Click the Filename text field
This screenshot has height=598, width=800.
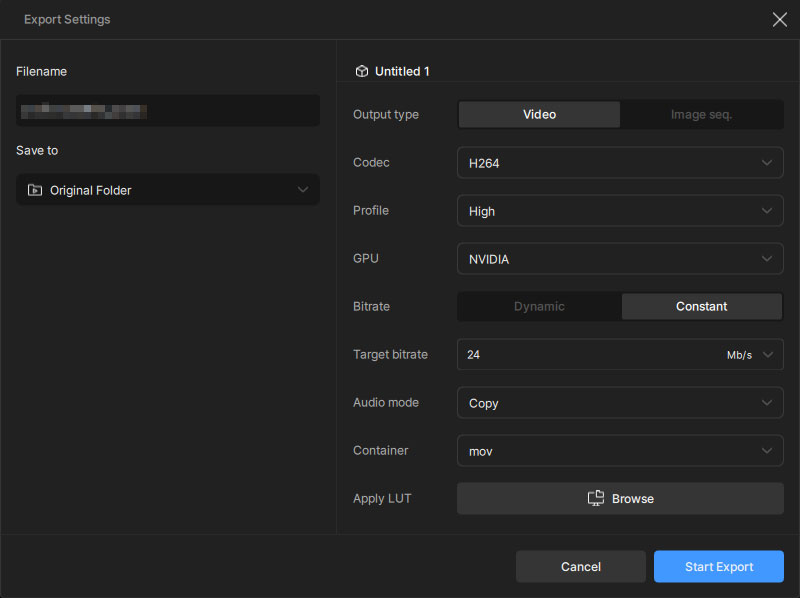168,111
